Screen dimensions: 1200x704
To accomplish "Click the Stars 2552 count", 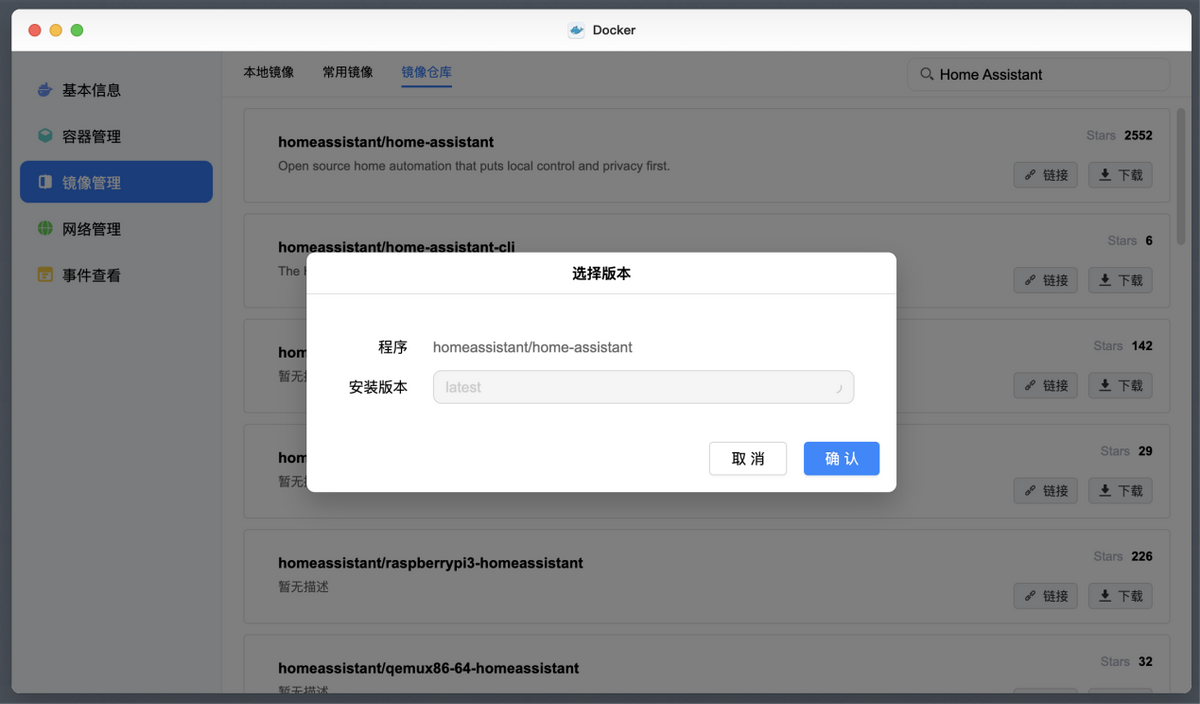I will pyautogui.click(x=1119, y=135).
